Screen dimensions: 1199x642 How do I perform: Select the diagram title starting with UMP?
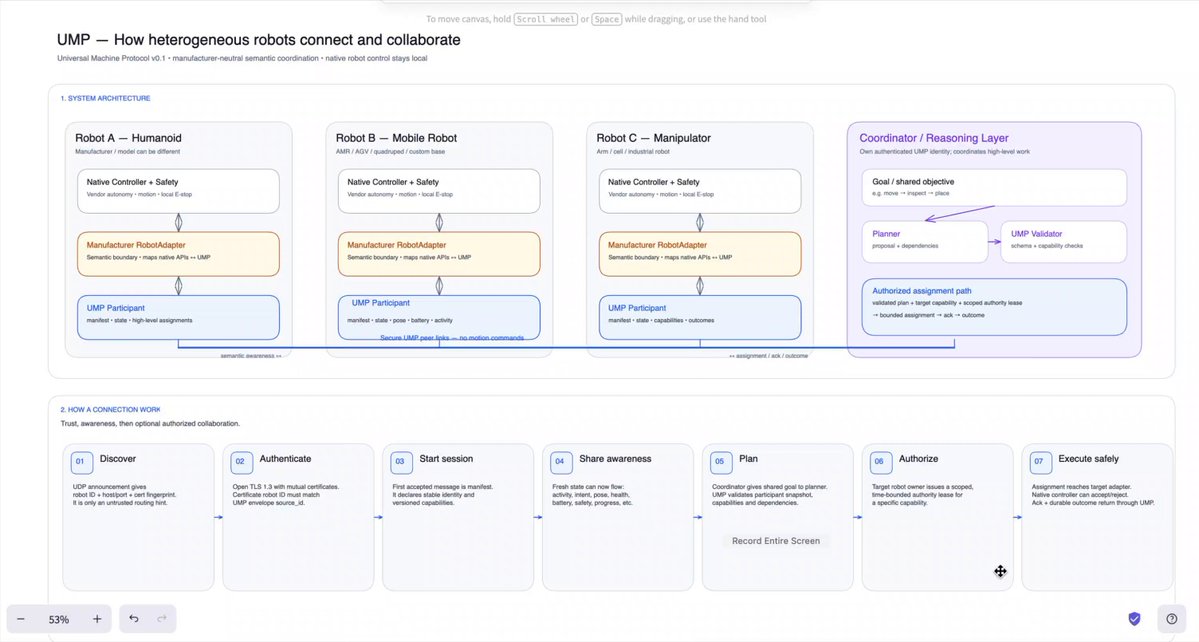point(258,40)
